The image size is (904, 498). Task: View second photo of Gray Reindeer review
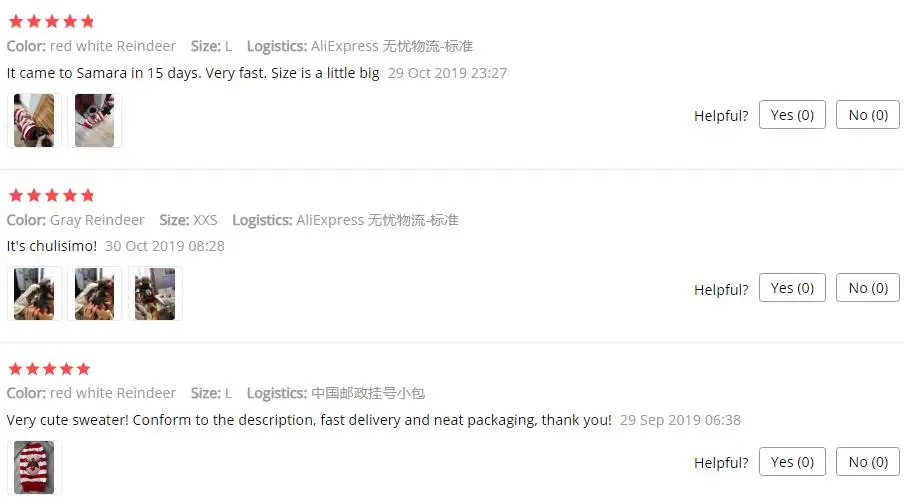[x=95, y=294]
